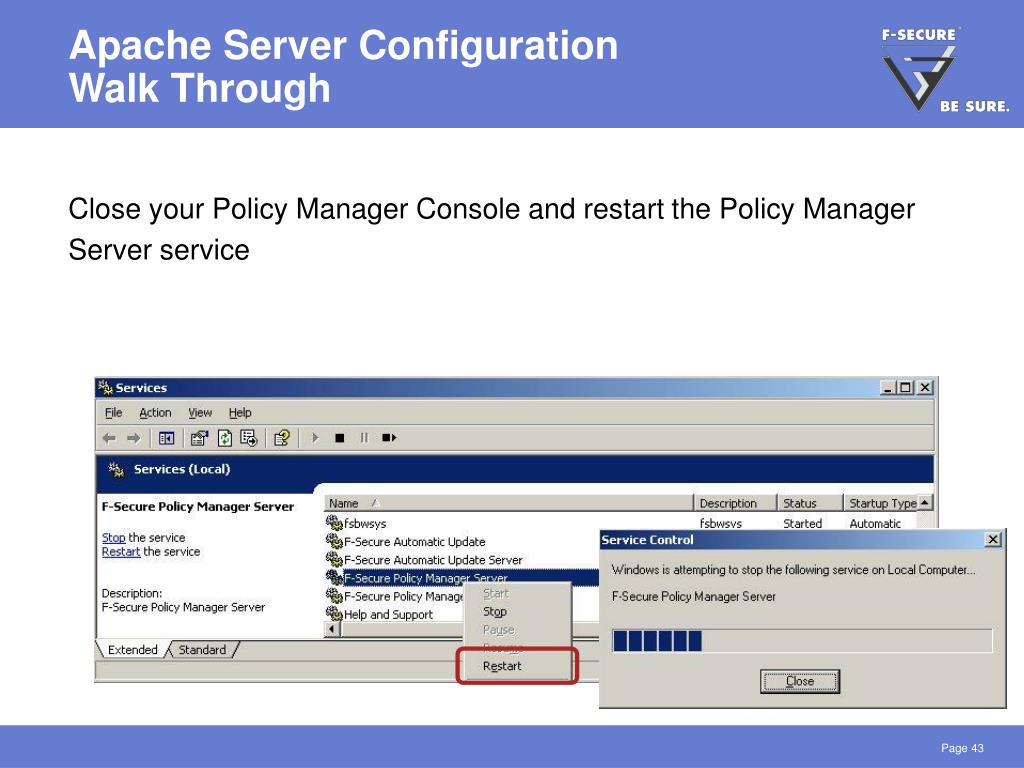
Task: Maximize the Services window
Action: (905, 388)
